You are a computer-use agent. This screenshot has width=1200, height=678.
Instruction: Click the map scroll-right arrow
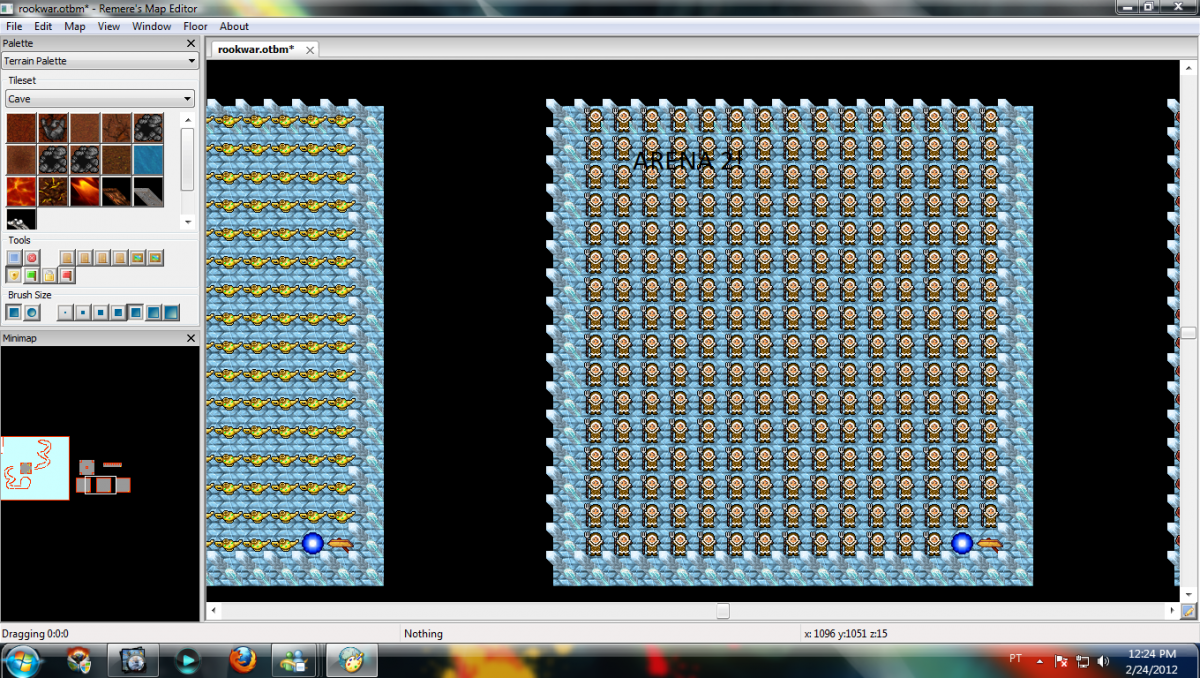(x=1173, y=610)
